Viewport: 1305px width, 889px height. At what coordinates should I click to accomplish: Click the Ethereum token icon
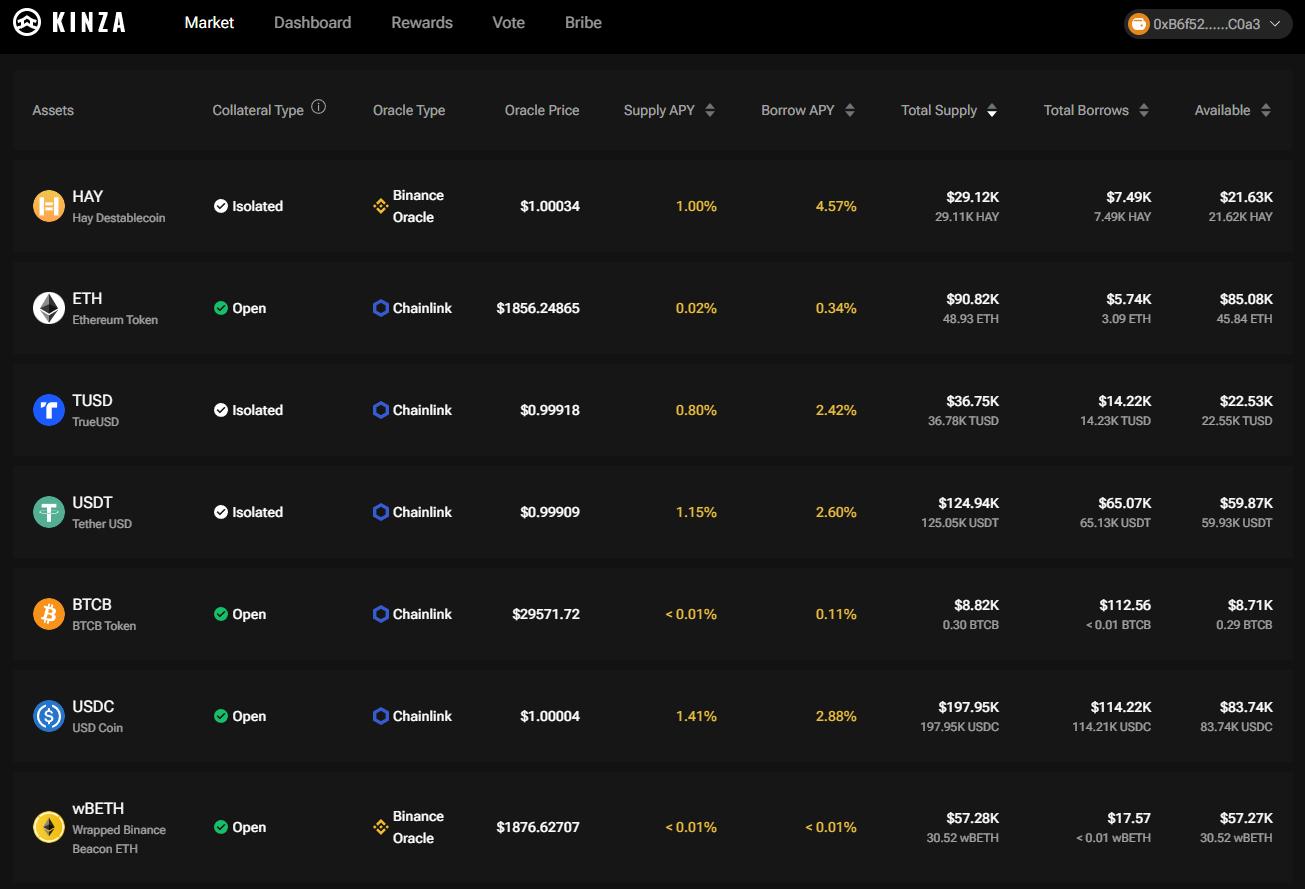tap(49, 308)
